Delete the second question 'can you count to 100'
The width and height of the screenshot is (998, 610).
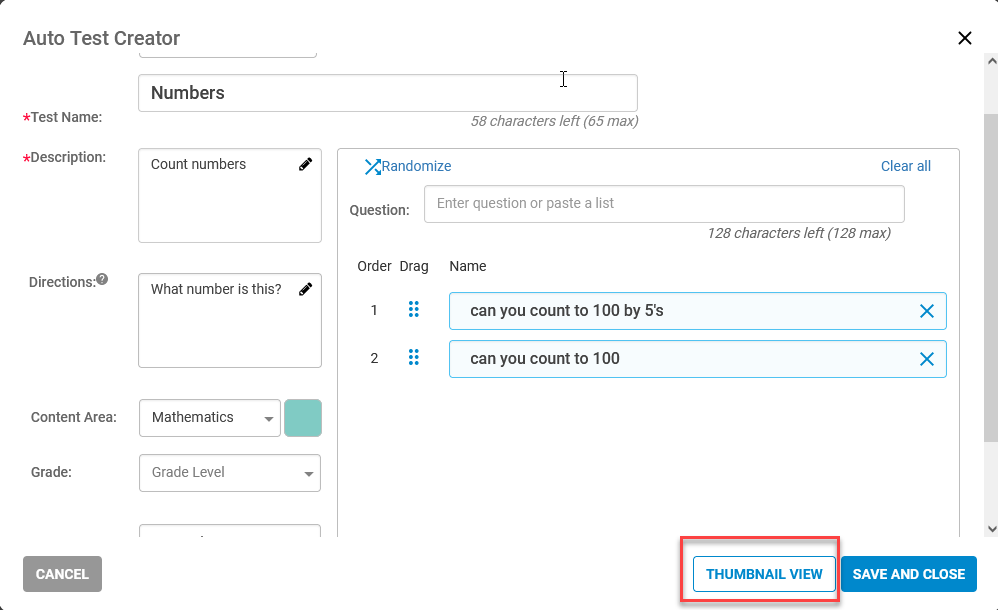[x=927, y=359]
